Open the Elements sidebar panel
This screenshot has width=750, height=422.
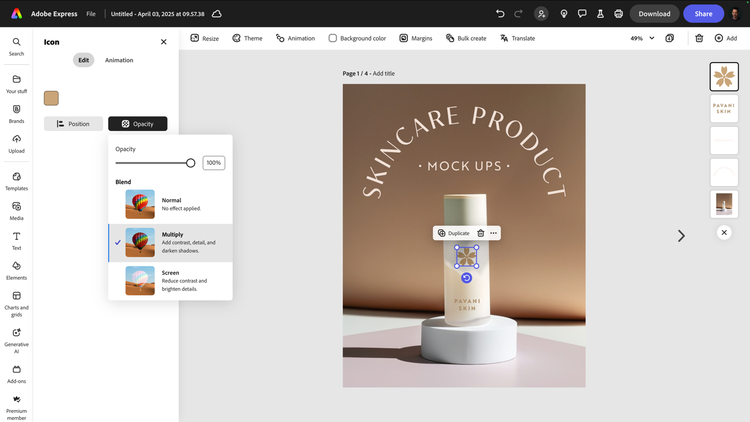point(16,269)
